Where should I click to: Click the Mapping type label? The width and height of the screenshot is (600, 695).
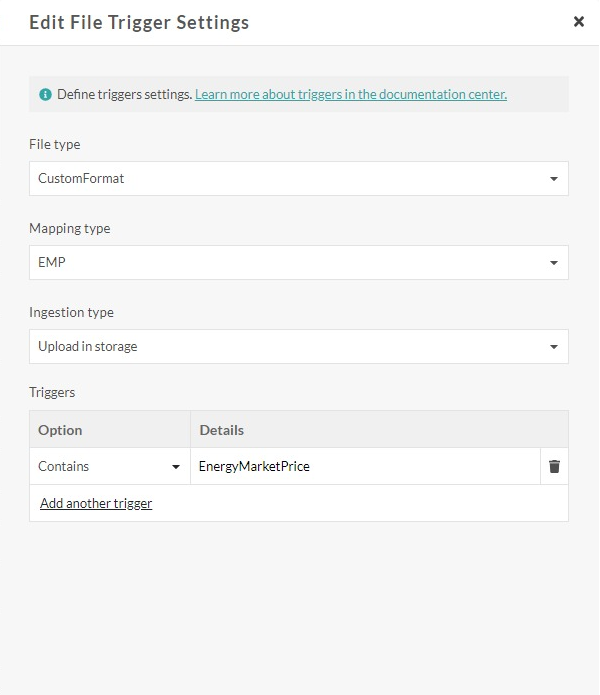tap(70, 228)
